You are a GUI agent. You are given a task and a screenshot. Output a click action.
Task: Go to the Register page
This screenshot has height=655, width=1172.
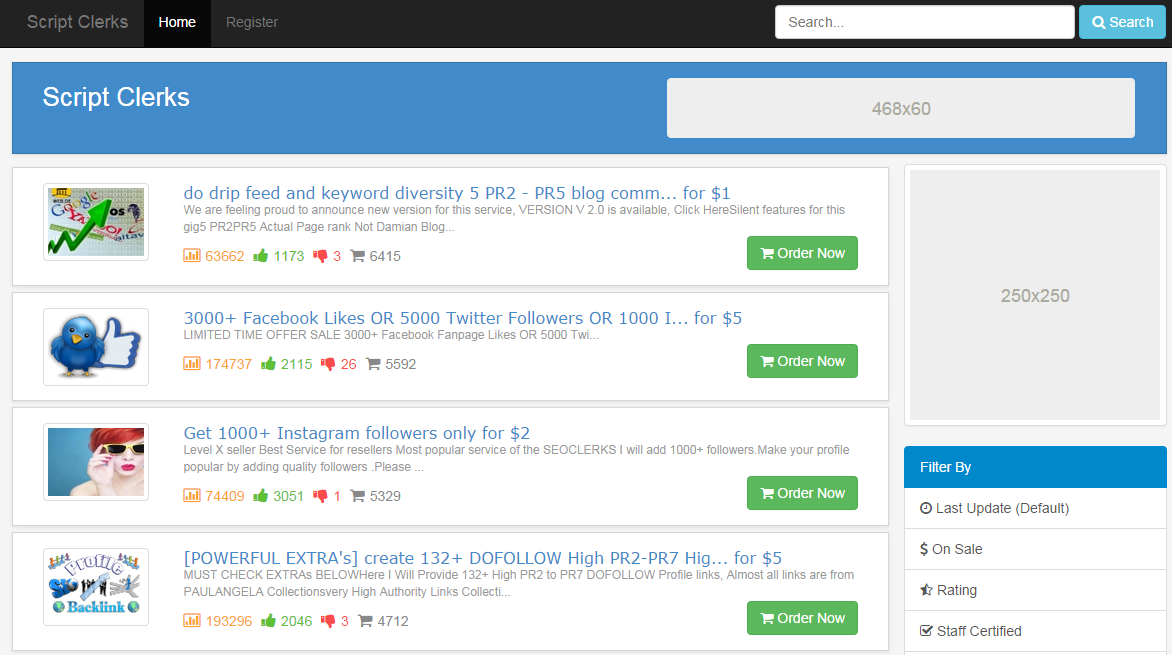(x=252, y=23)
